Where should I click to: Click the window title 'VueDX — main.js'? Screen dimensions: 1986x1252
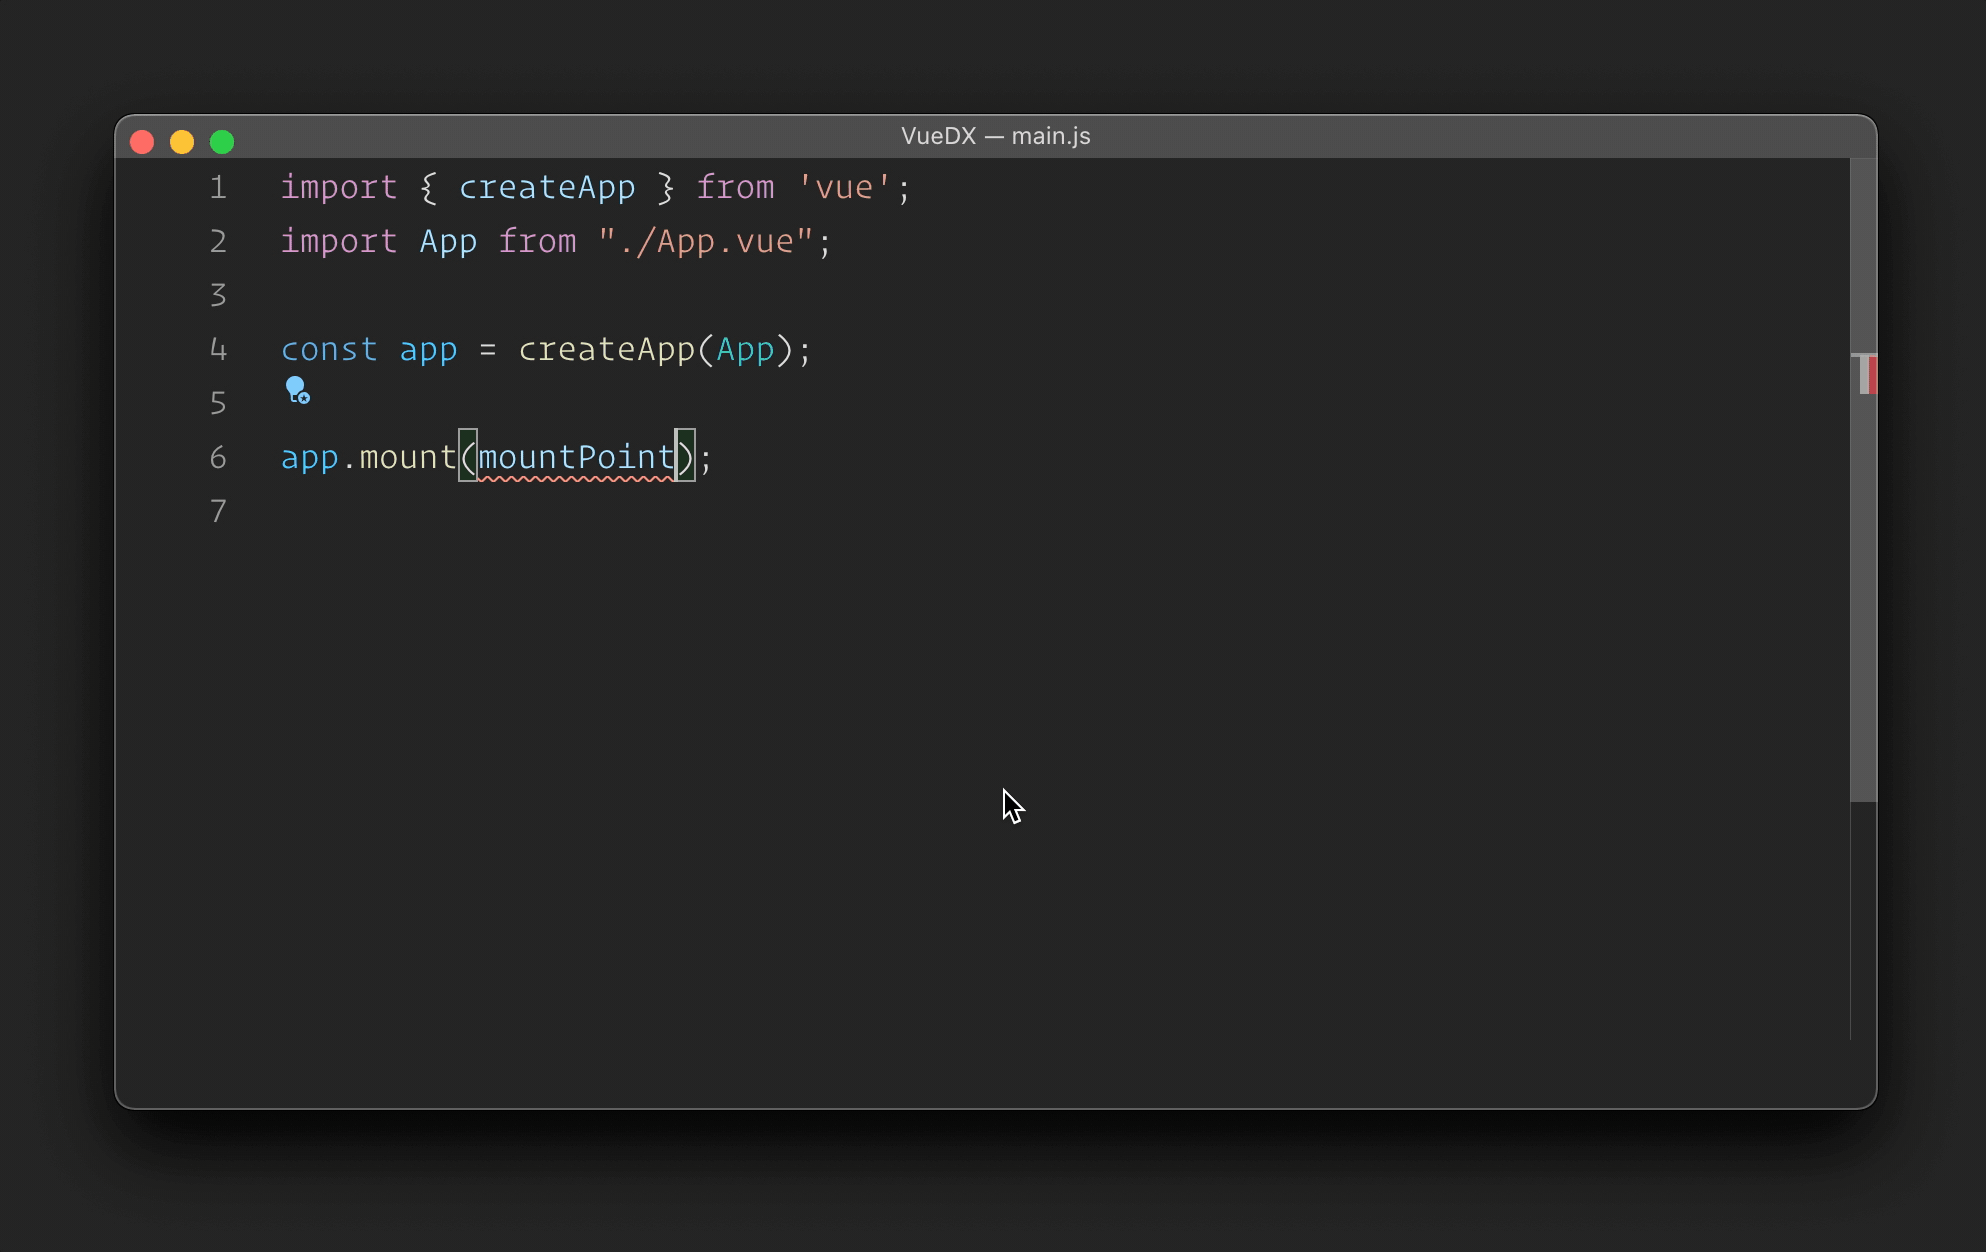[x=995, y=136]
